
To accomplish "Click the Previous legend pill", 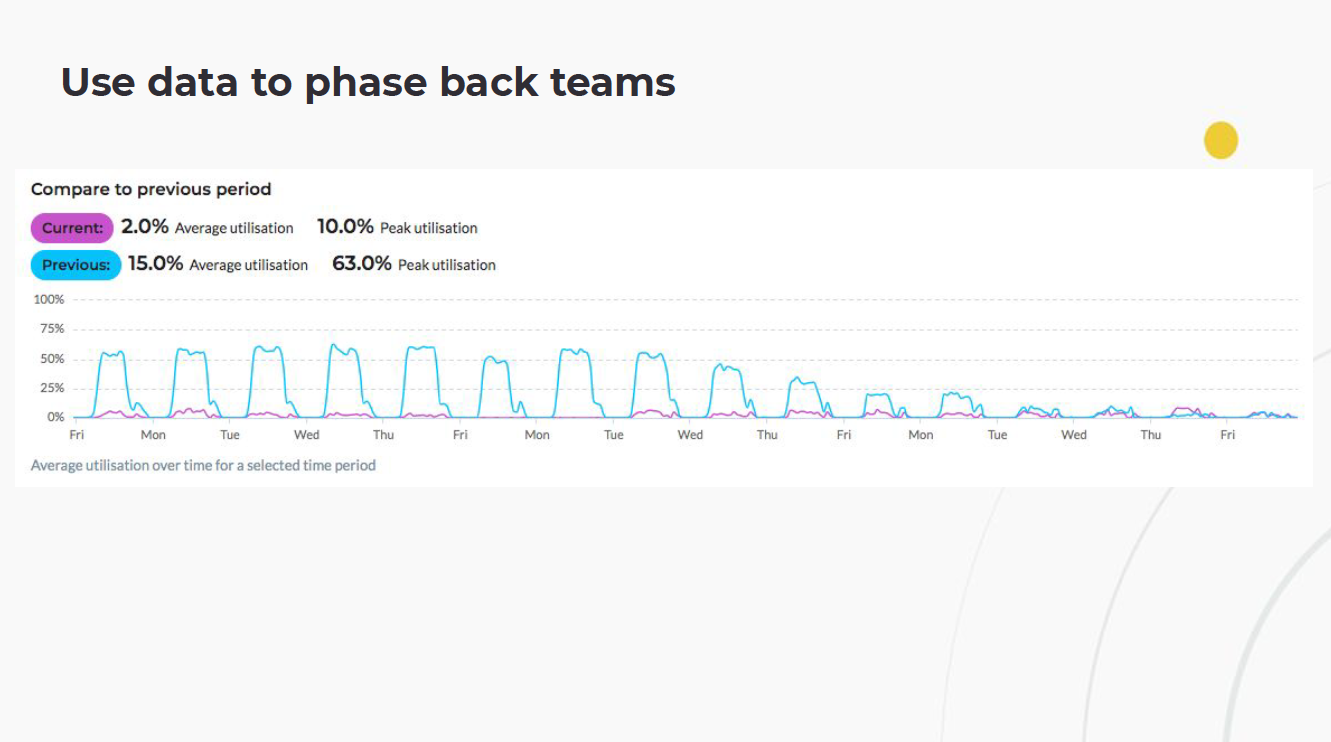I will pyautogui.click(x=76, y=265).
